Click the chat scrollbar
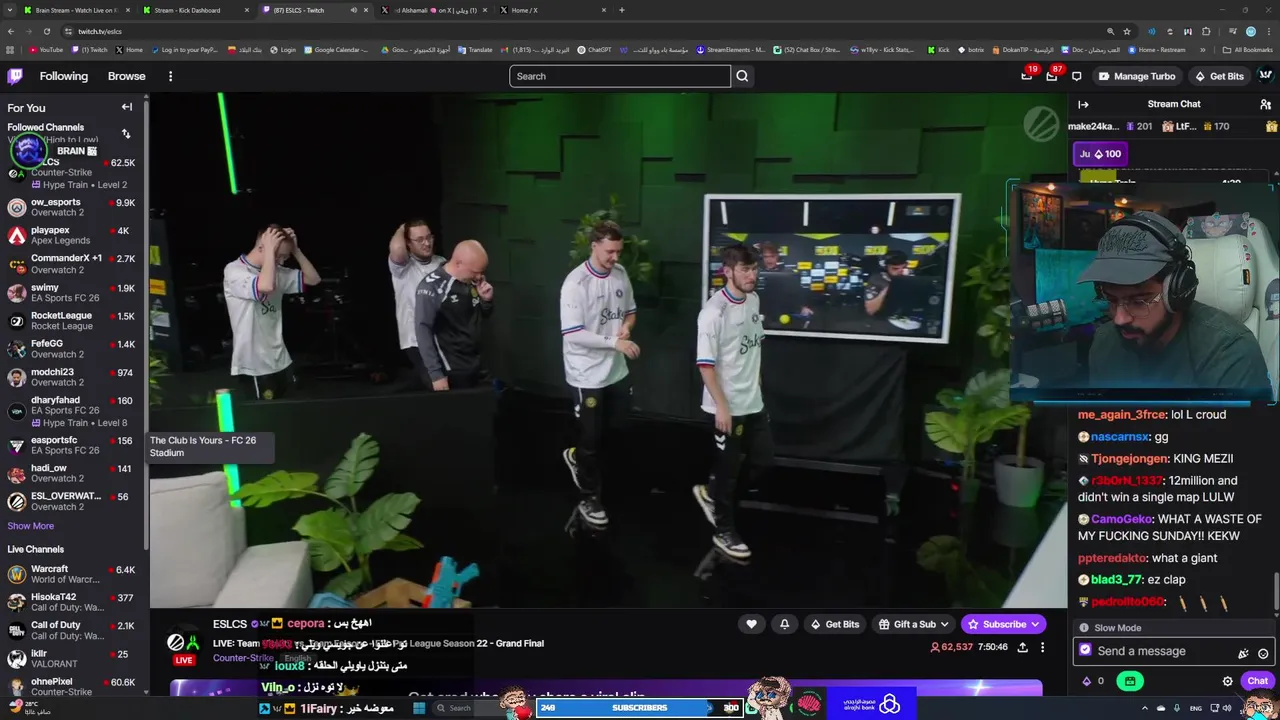The width and height of the screenshot is (1280, 720). [x=1277, y=590]
